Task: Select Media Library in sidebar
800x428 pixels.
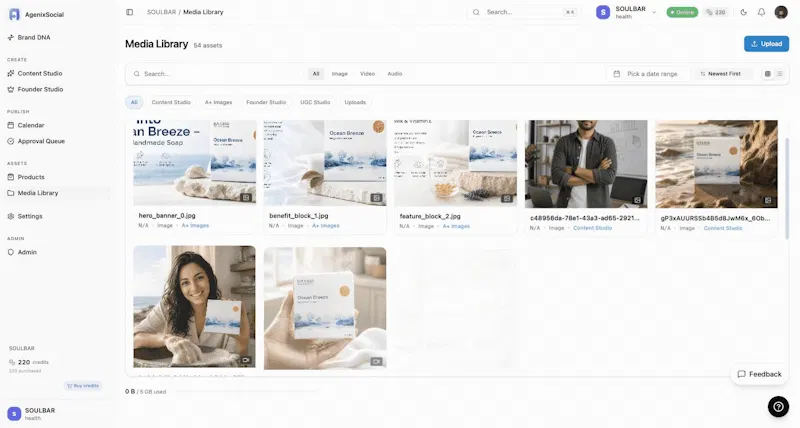Action: (38, 193)
